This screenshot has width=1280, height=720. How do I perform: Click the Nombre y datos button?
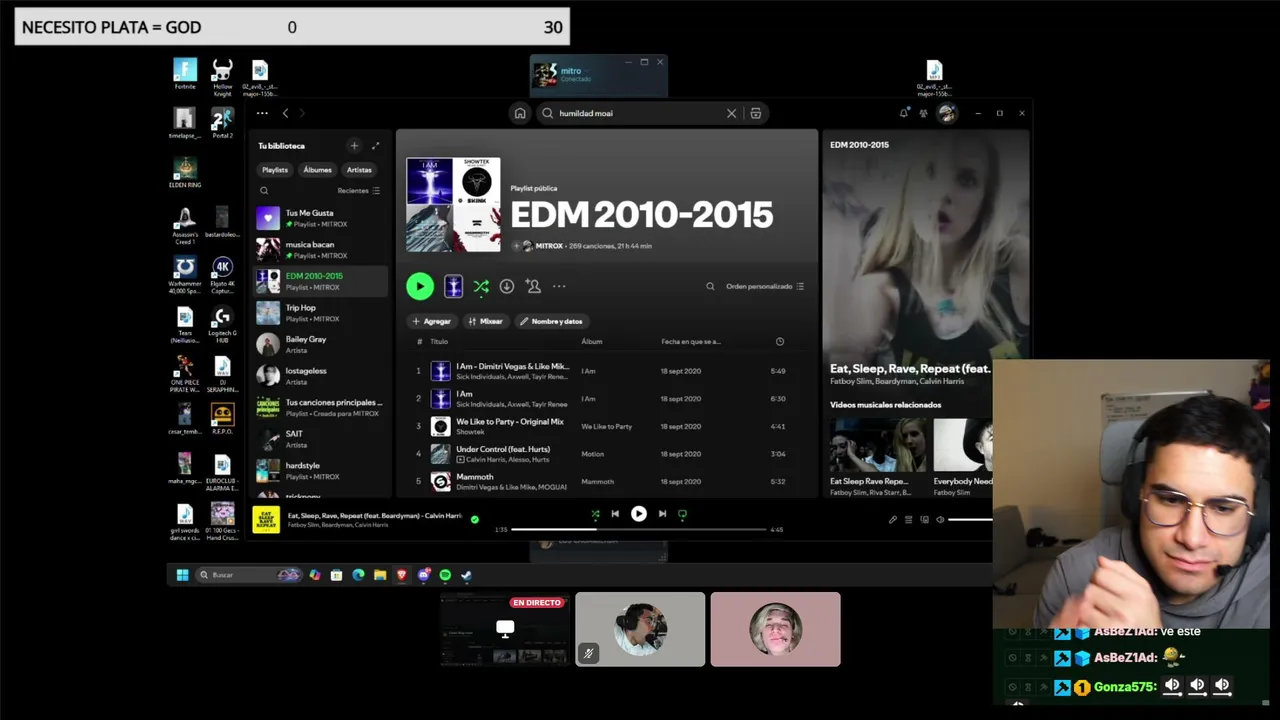(552, 321)
